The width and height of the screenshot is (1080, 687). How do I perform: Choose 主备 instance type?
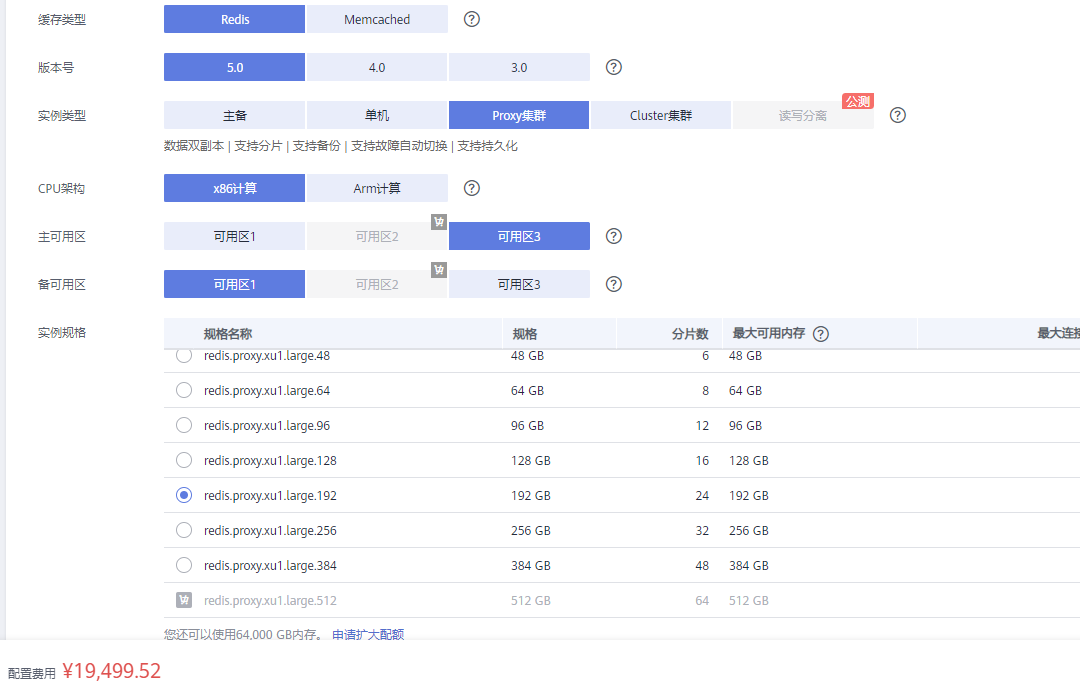[x=234, y=115]
